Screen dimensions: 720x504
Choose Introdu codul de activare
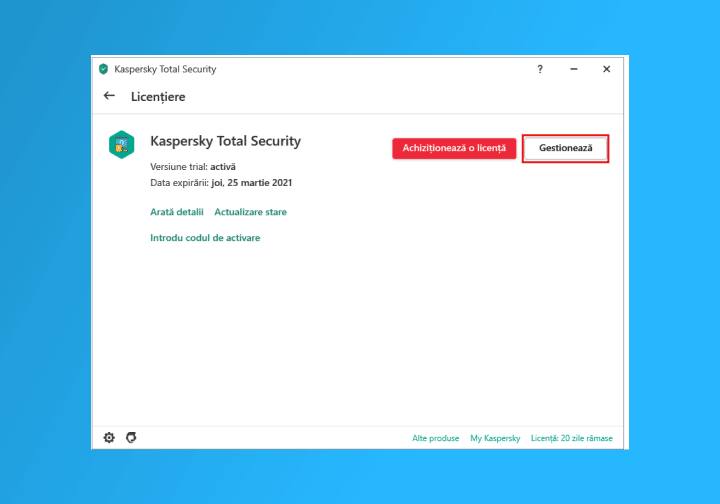(x=205, y=238)
